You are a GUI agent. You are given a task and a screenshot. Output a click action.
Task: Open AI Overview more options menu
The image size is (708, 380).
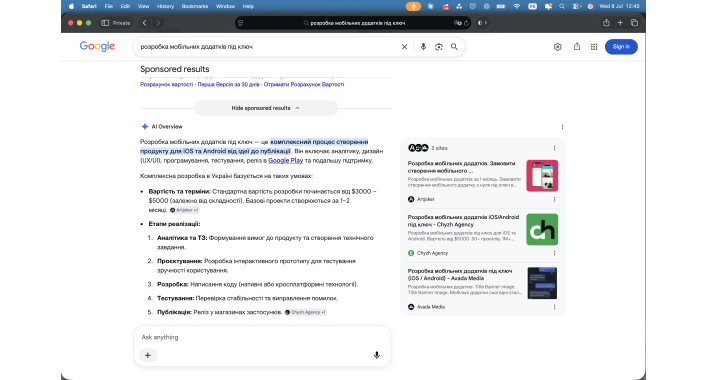coord(562,127)
